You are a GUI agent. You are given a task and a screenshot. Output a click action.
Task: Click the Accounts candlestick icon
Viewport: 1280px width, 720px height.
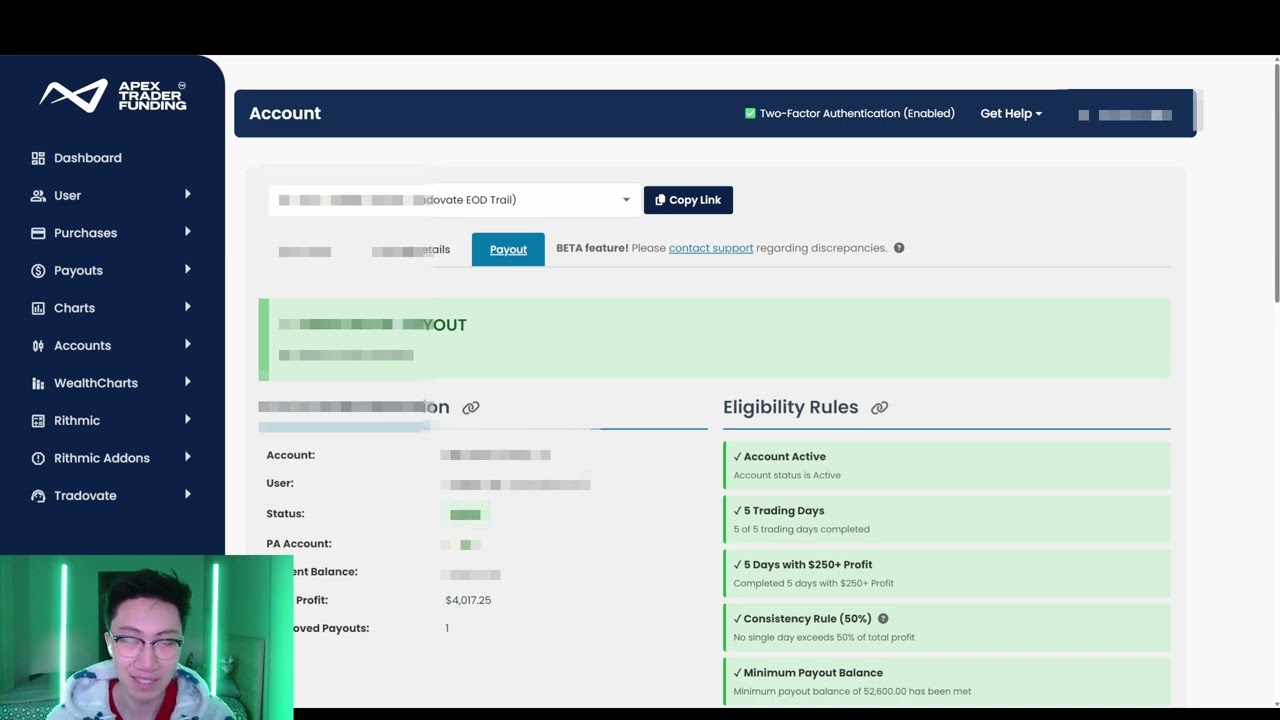coord(38,346)
